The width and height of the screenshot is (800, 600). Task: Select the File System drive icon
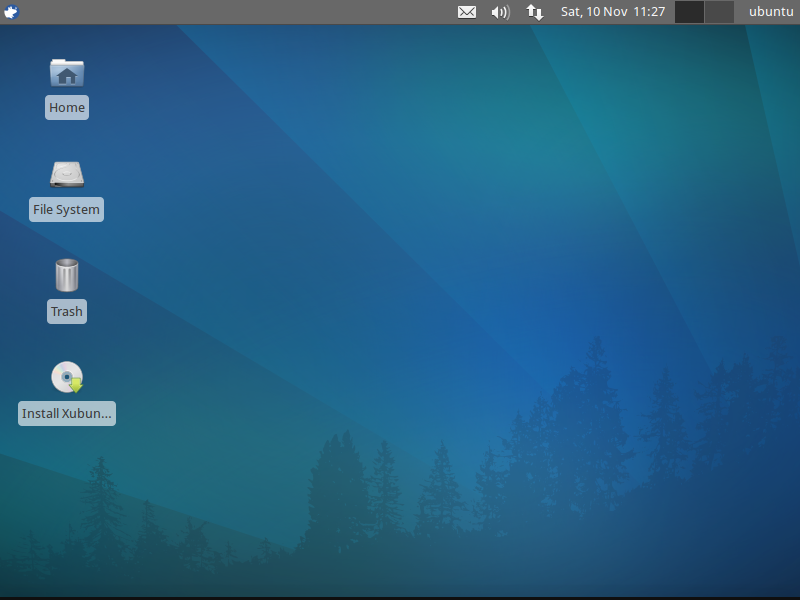67,175
